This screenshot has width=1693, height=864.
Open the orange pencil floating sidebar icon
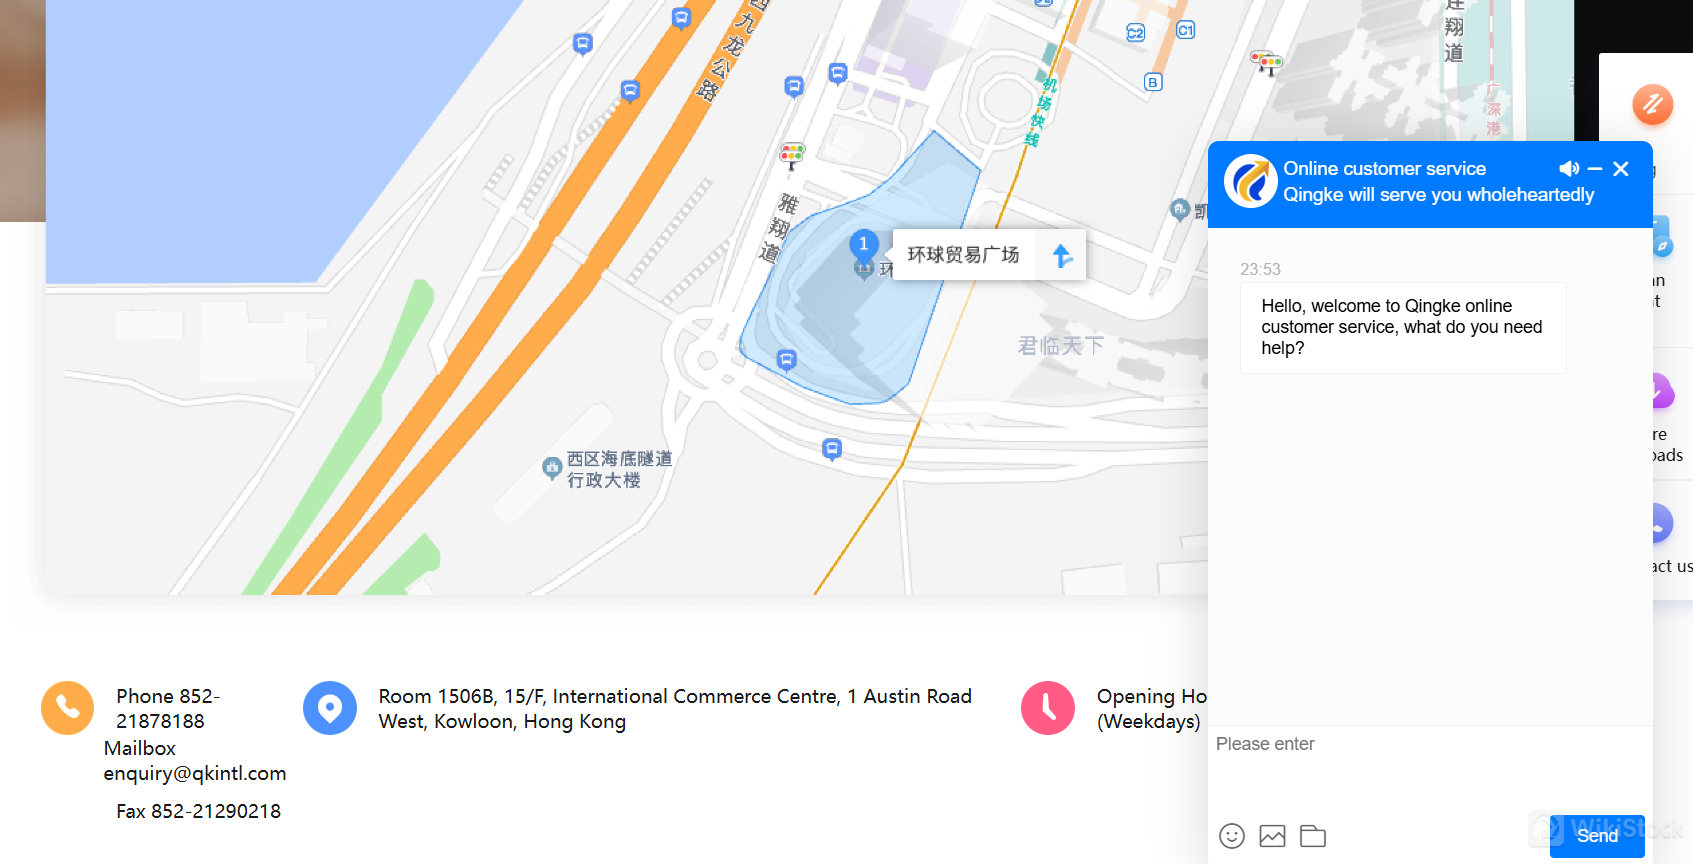tap(1652, 104)
